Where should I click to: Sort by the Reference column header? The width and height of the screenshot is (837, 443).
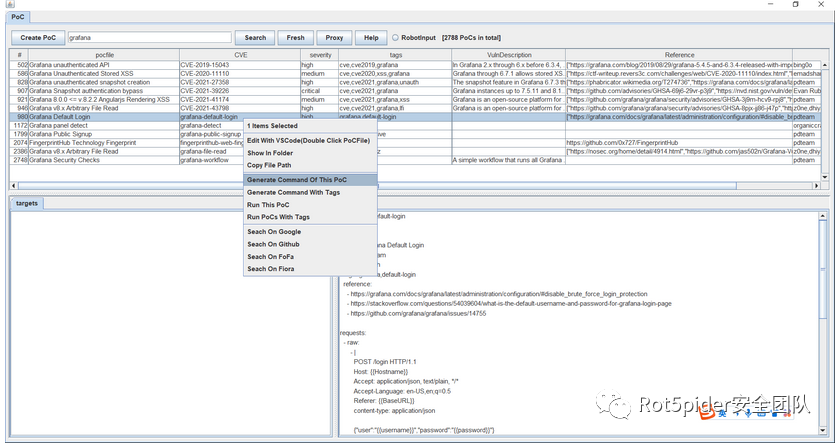click(679, 54)
